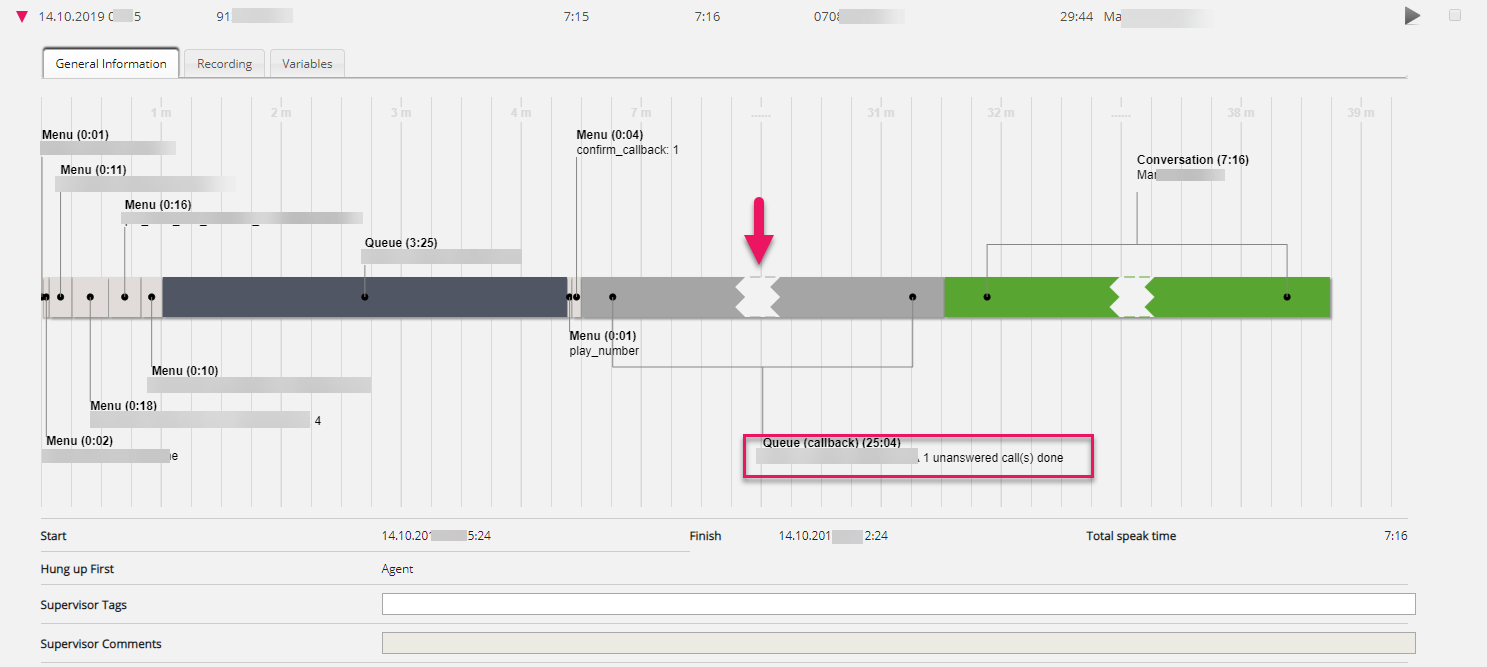Click the Supervisor Comments text box
Image resolution: width=1487 pixels, height=667 pixels.
click(x=898, y=644)
